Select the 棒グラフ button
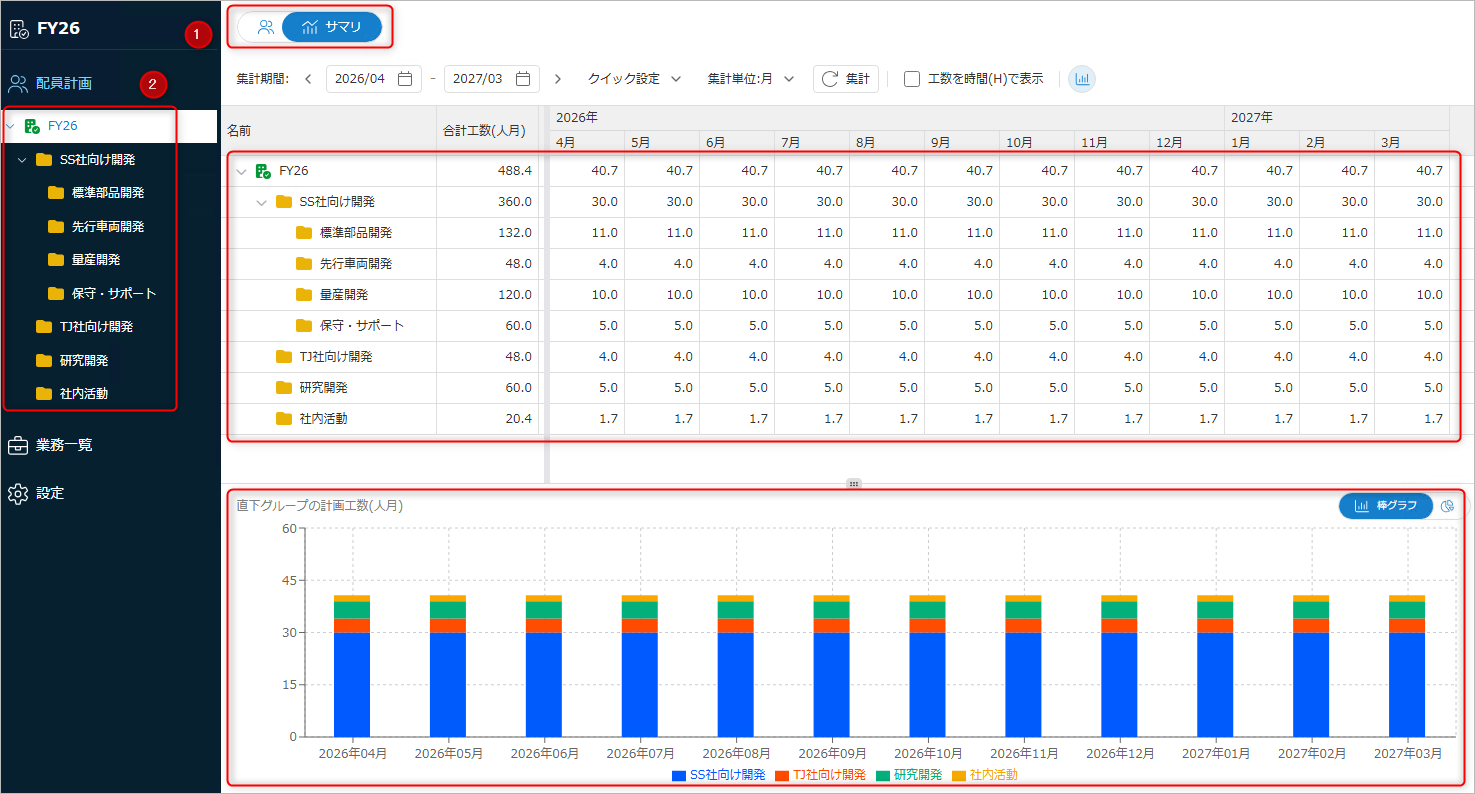This screenshot has width=1475, height=794. 1386,506
